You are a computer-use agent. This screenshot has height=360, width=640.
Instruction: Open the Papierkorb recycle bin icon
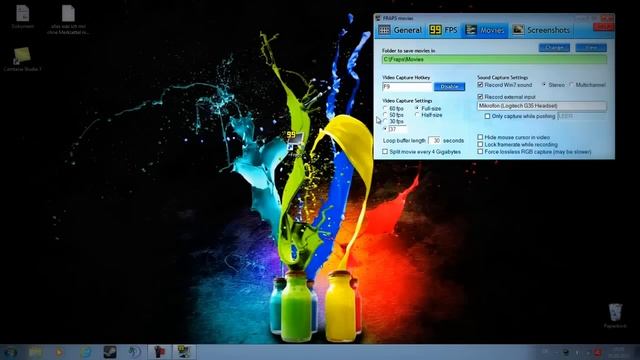point(615,316)
